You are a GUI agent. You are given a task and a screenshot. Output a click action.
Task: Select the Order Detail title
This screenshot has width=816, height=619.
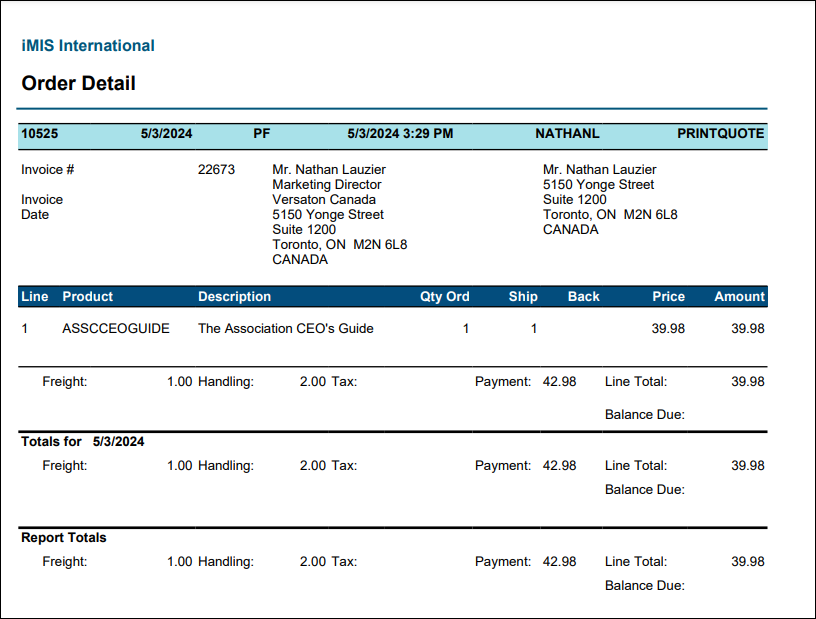click(x=79, y=83)
